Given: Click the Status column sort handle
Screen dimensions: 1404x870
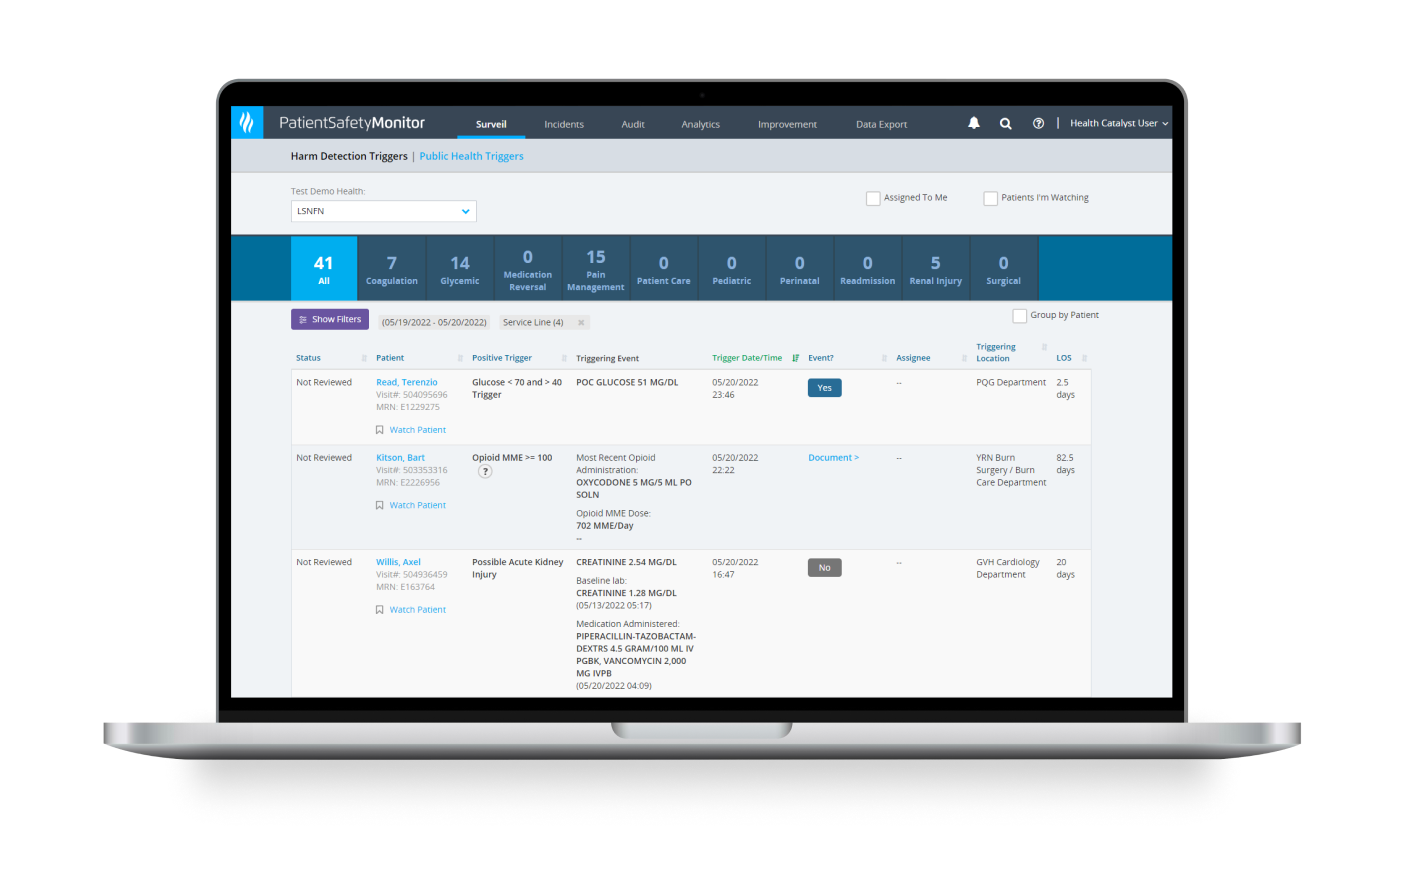Looking at the screenshot, I should click(364, 358).
